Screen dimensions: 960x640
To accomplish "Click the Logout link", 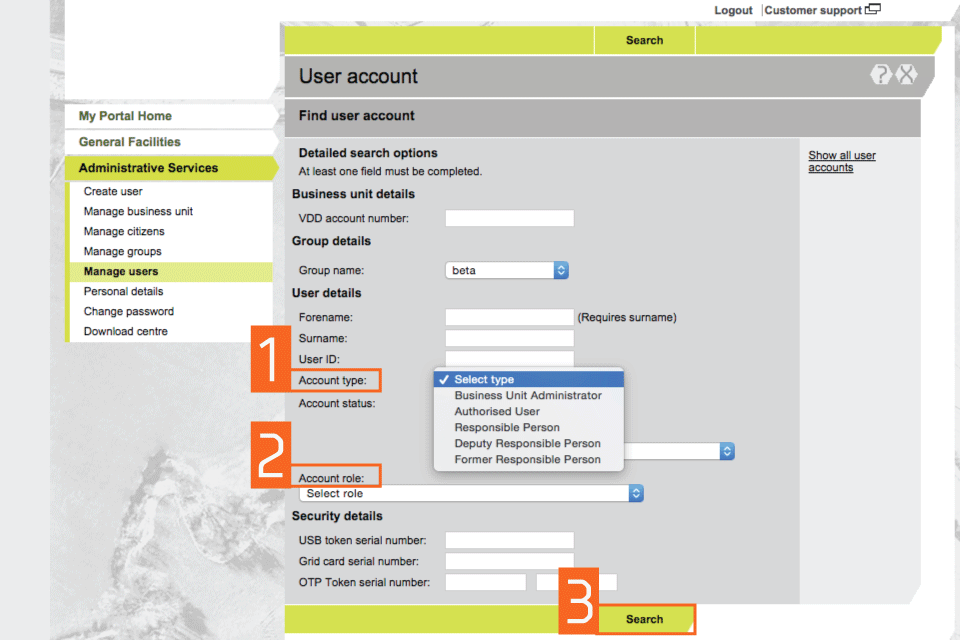I will click(x=733, y=10).
